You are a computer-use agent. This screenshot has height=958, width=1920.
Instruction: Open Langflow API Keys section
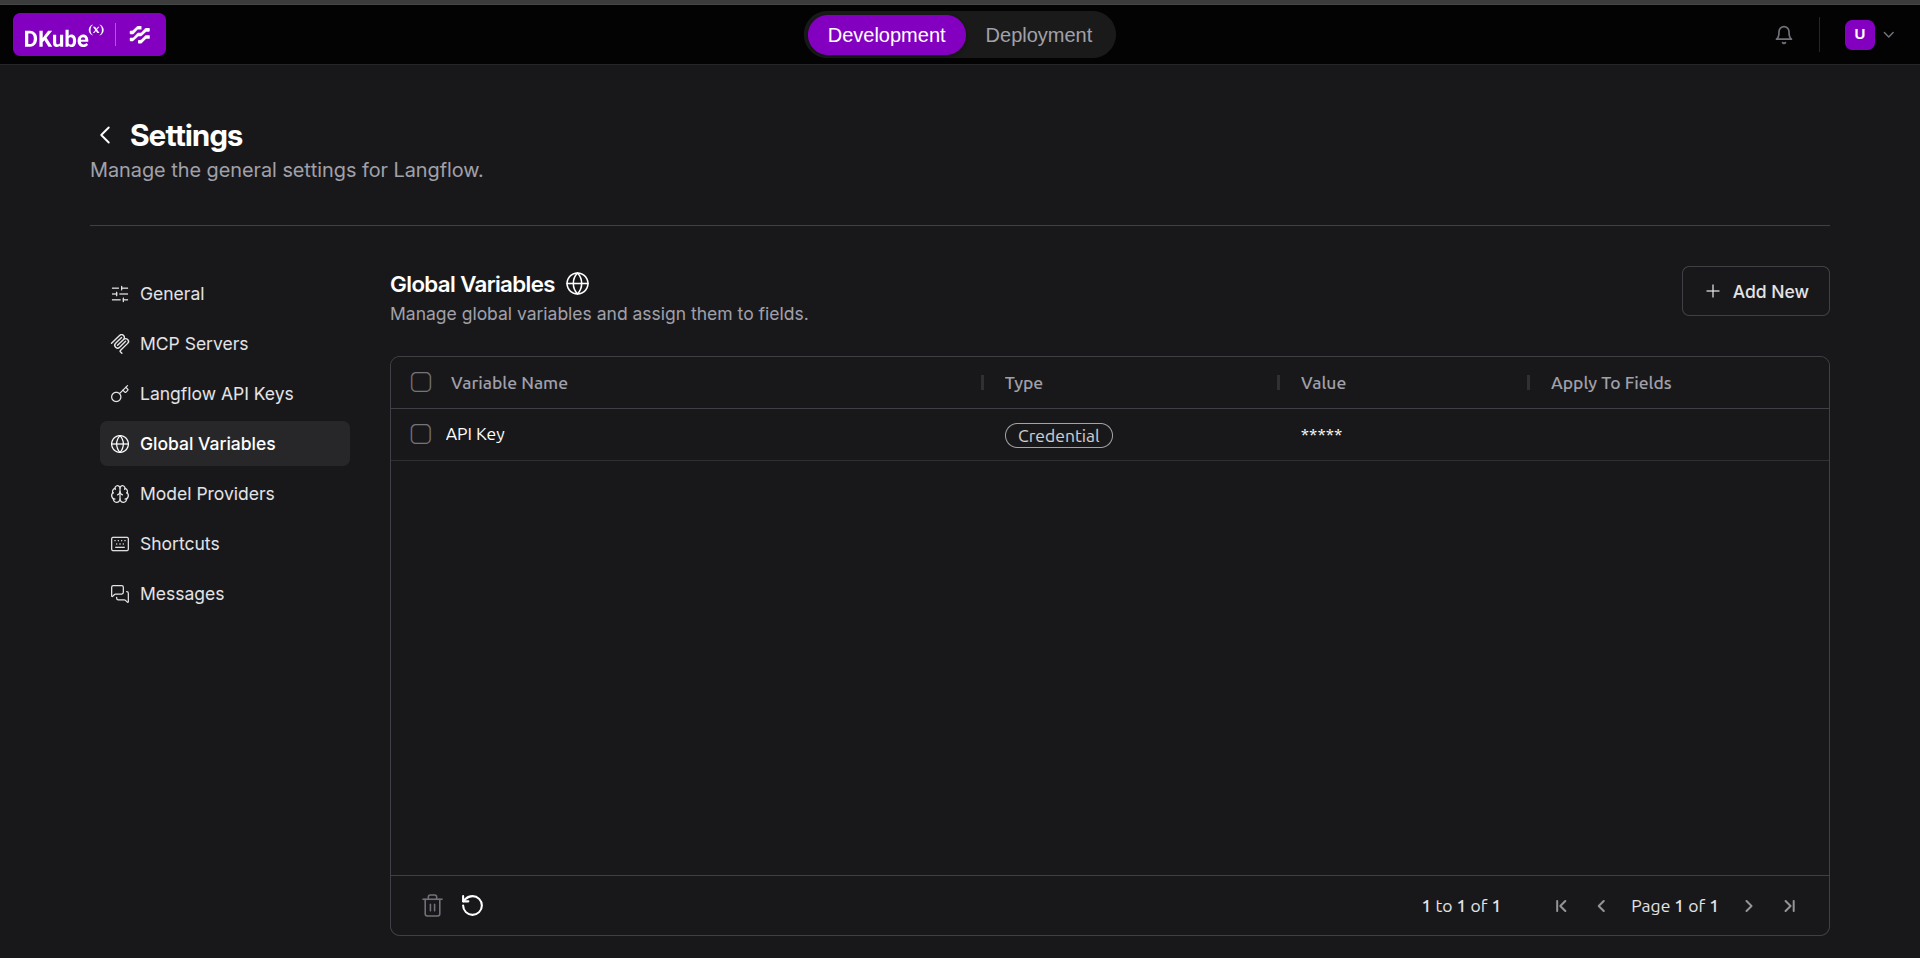pos(225,394)
